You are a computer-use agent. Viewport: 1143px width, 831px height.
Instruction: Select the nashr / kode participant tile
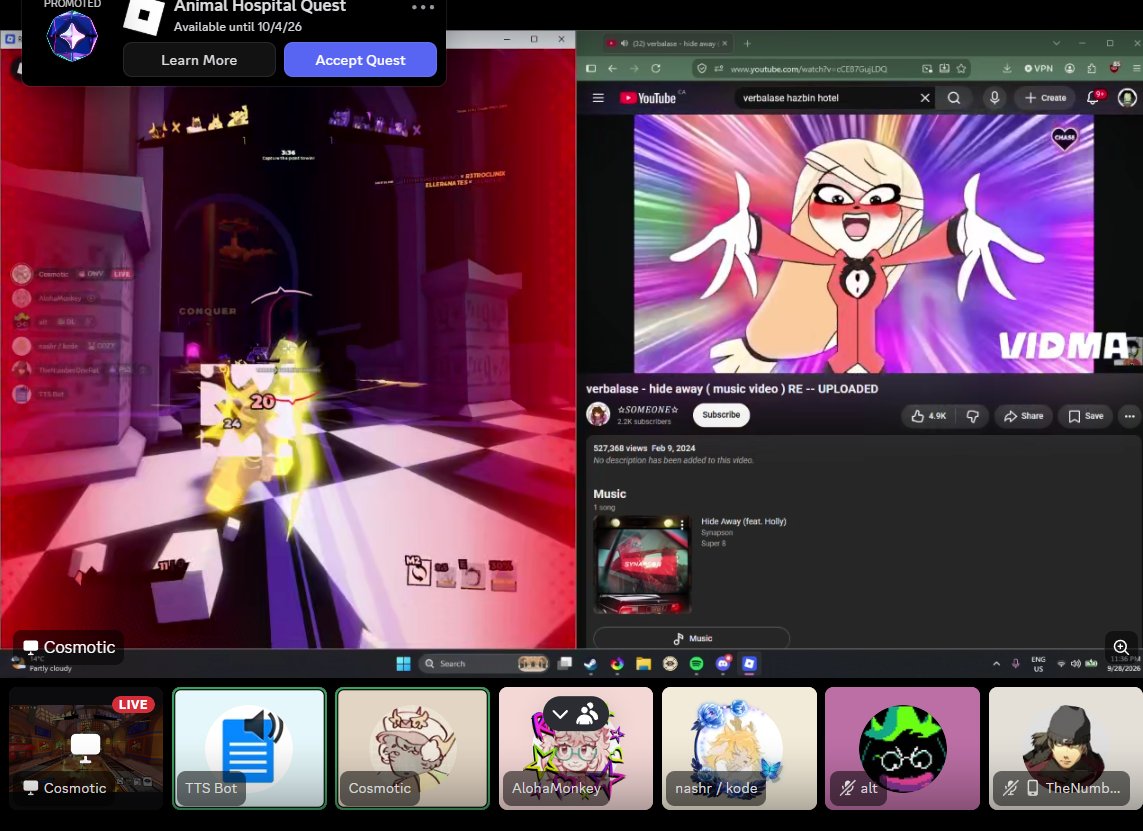[x=739, y=749]
